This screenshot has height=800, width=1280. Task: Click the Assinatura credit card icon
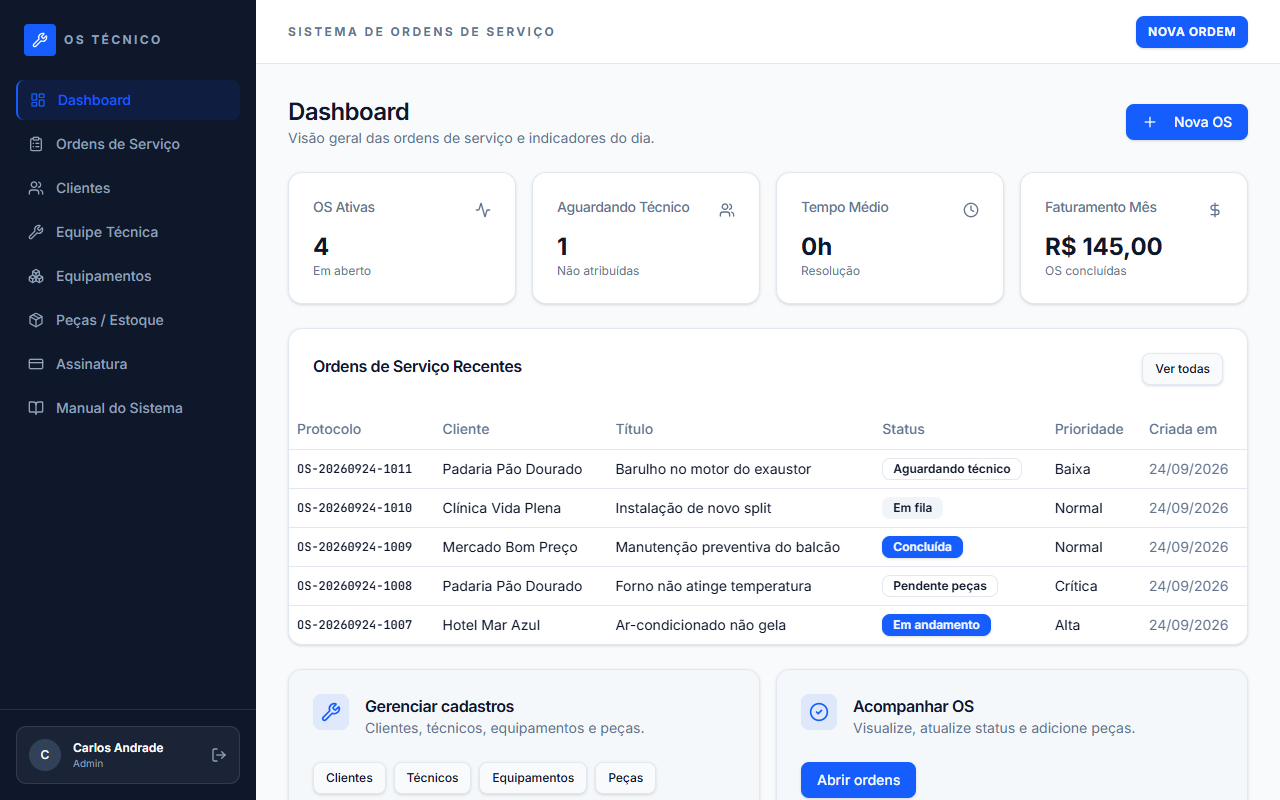[x=36, y=364]
